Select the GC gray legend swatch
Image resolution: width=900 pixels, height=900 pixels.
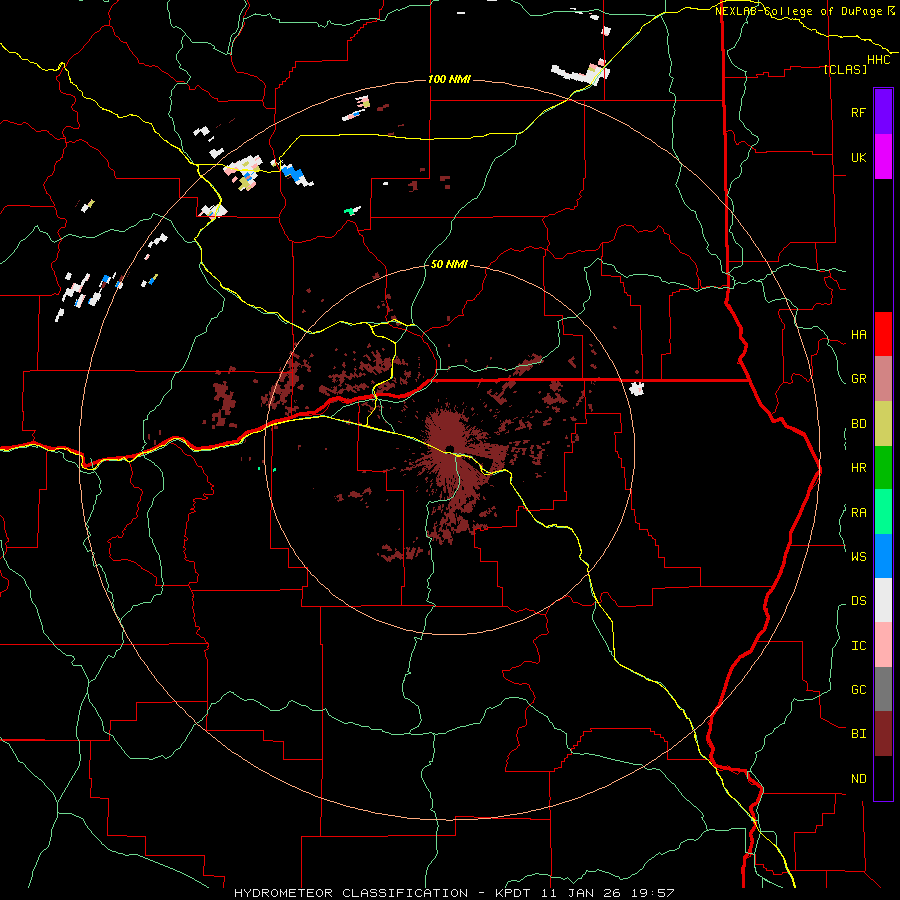click(883, 689)
